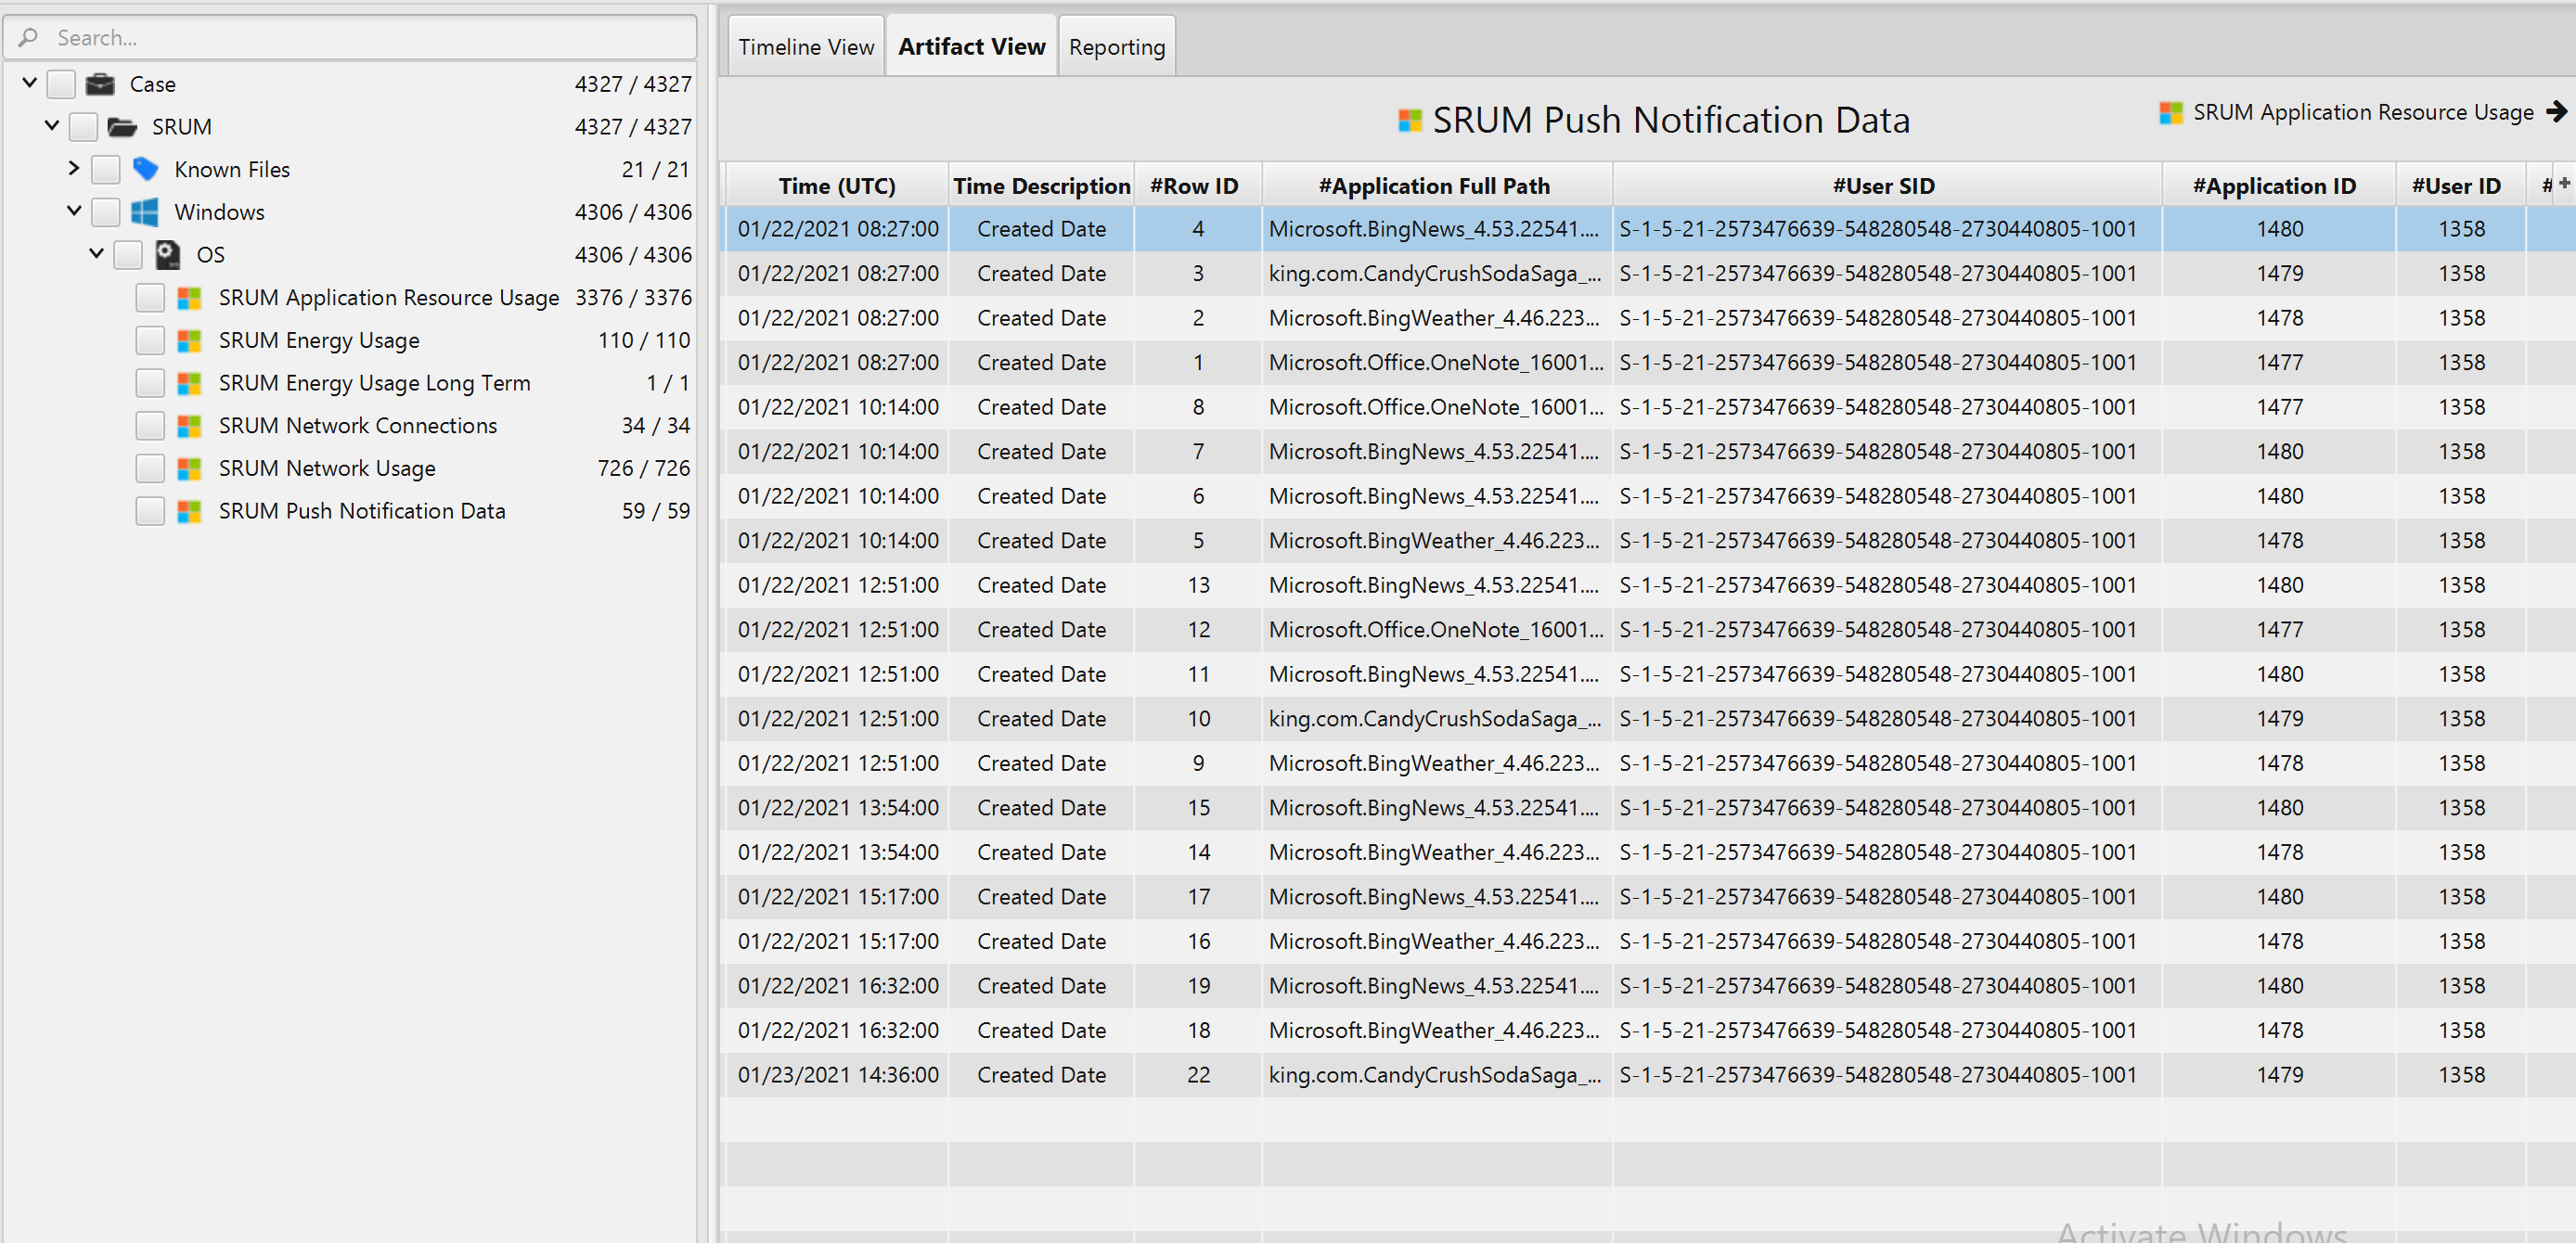Tick the Known Files checkbox
The image size is (2576, 1243).
(x=106, y=169)
